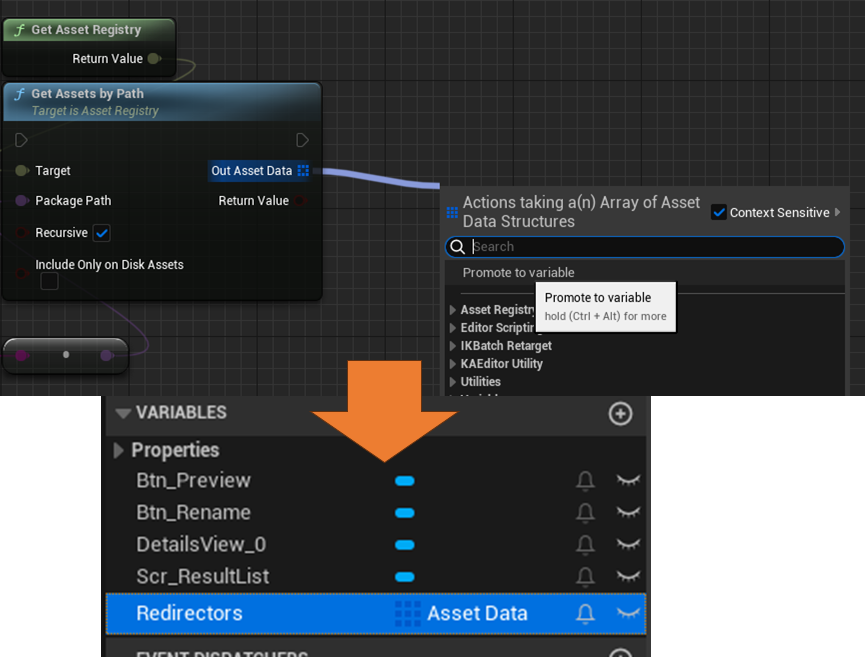This screenshot has height=657, width=865.
Task: Click the search magnifier icon
Action: click(457, 247)
